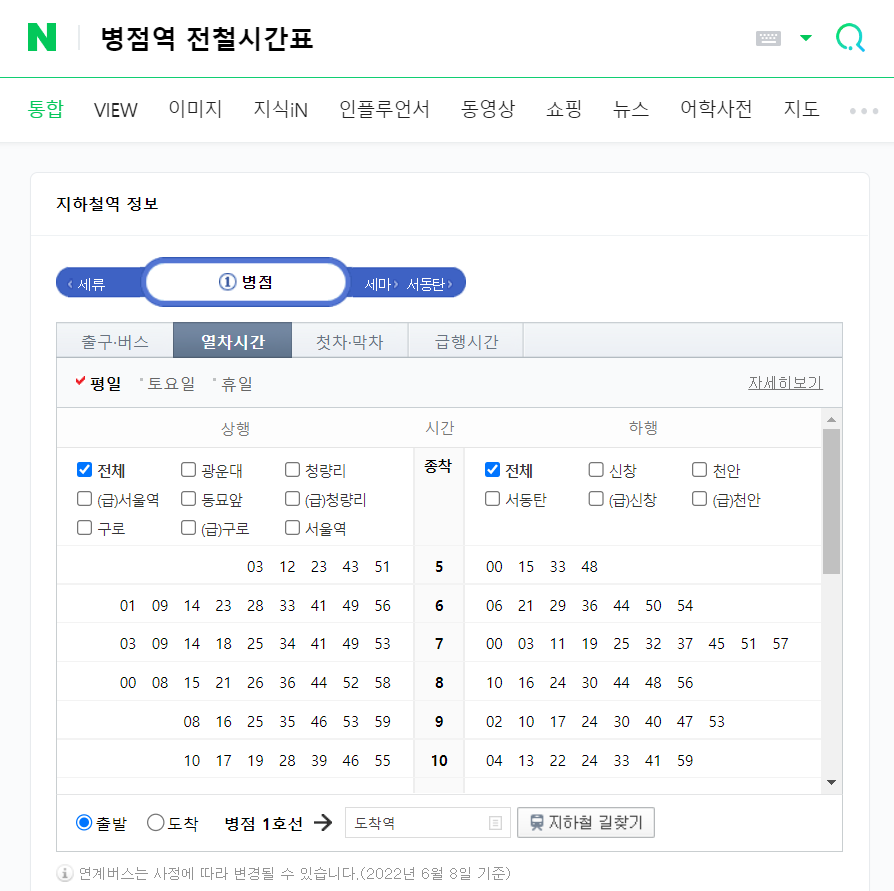The height and width of the screenshot is (891, 894).
Task: Click the 상행 column header
Action: [x=235, y=428]
